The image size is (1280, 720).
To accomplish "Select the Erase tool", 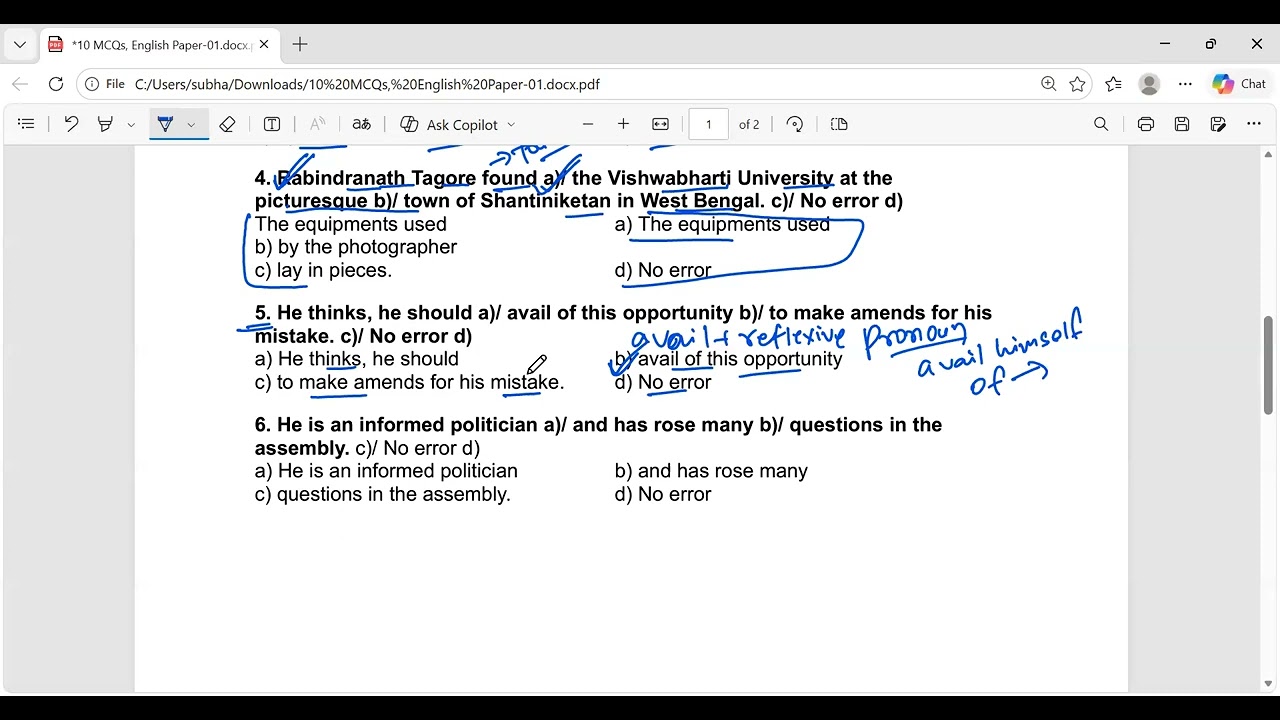I will tap(227, 124).
